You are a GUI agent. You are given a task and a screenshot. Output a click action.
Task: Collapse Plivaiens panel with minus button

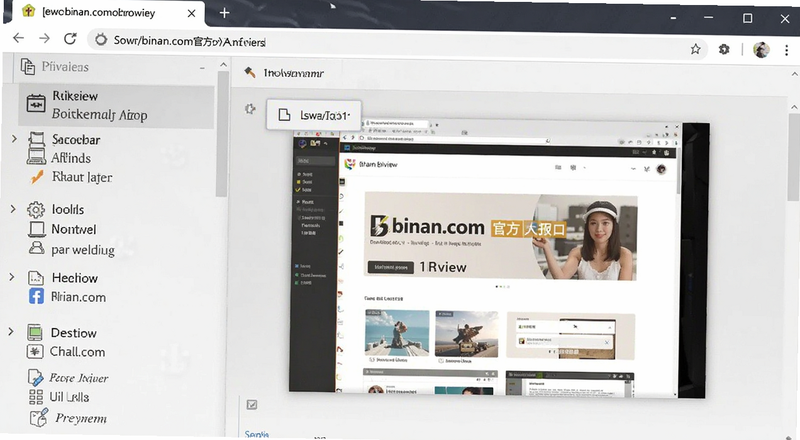click(x=203, y=67)
